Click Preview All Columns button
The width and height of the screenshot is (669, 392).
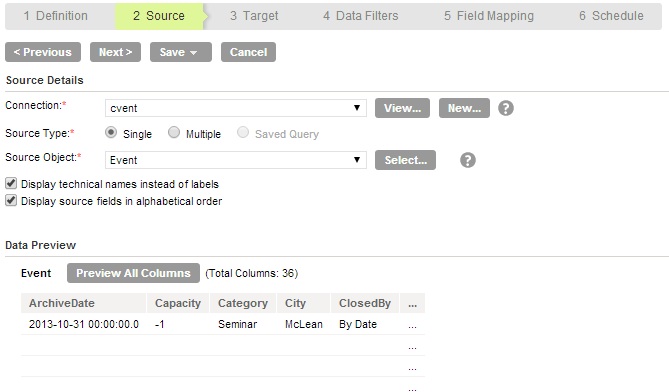coord(133,273)
